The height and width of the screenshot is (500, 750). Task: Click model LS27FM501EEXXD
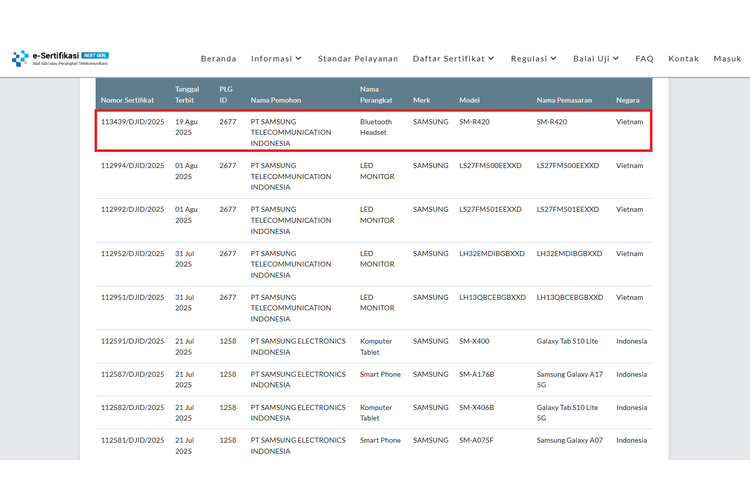[x=490, y=210]
